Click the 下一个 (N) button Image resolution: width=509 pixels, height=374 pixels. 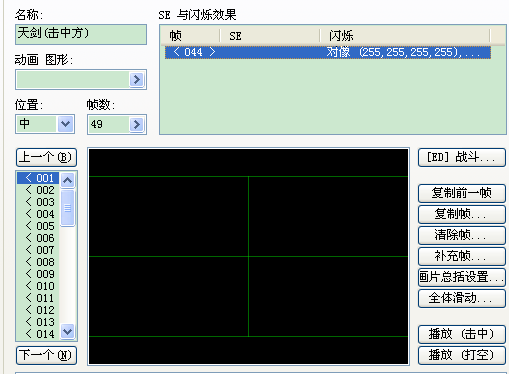click(x=46, y=355)
